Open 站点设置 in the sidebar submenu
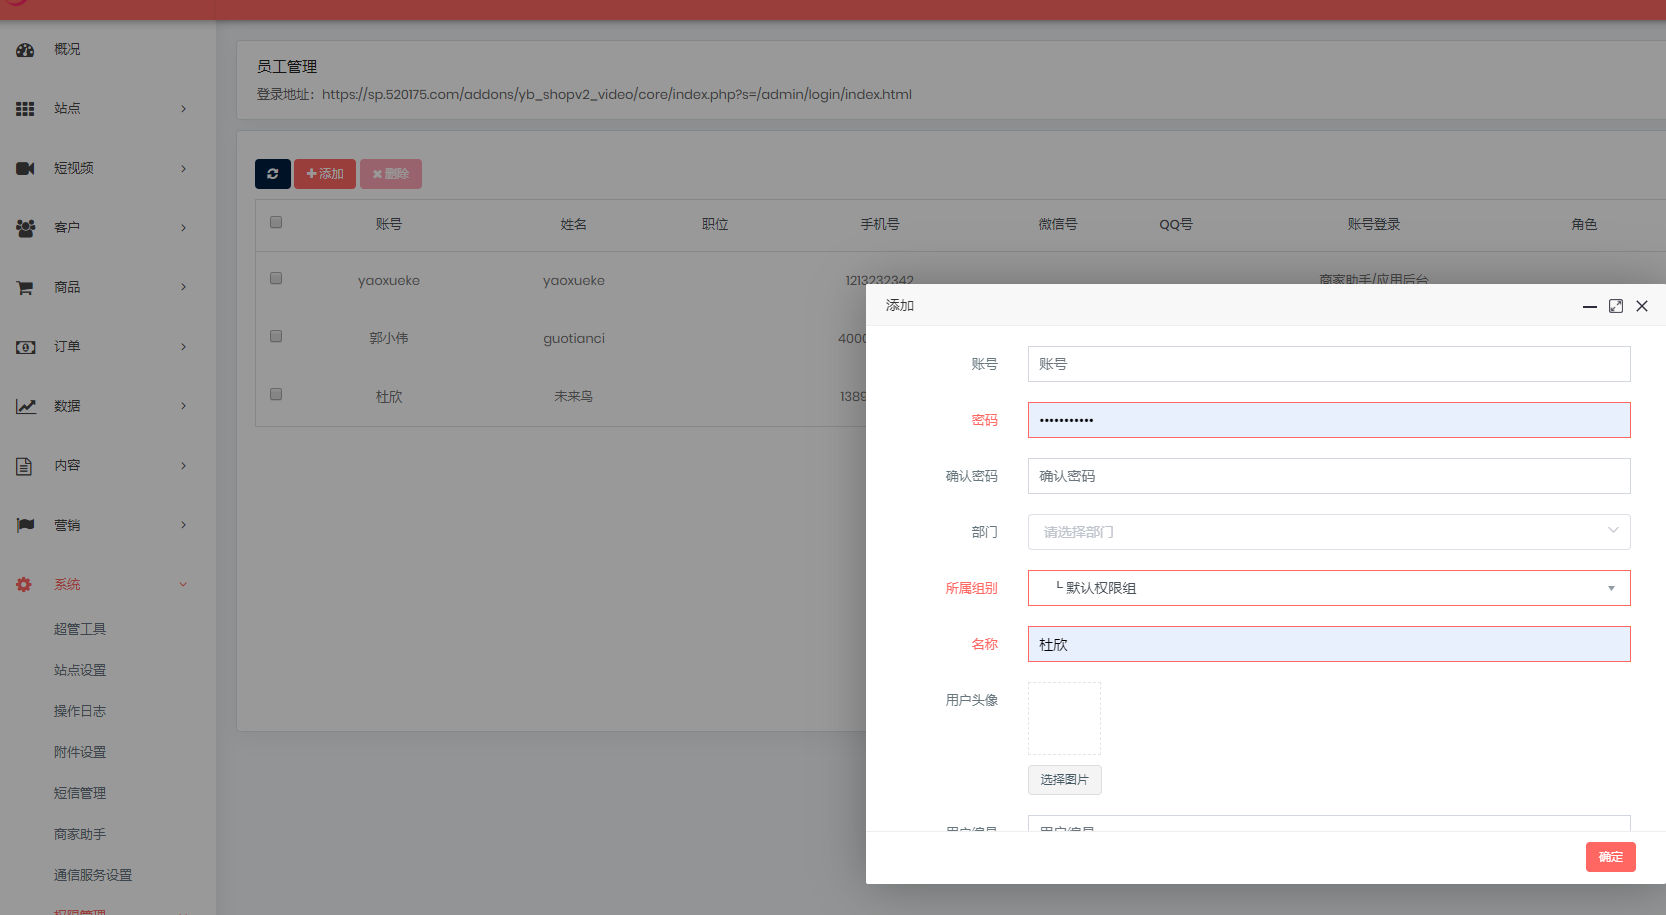 point(80,670)
